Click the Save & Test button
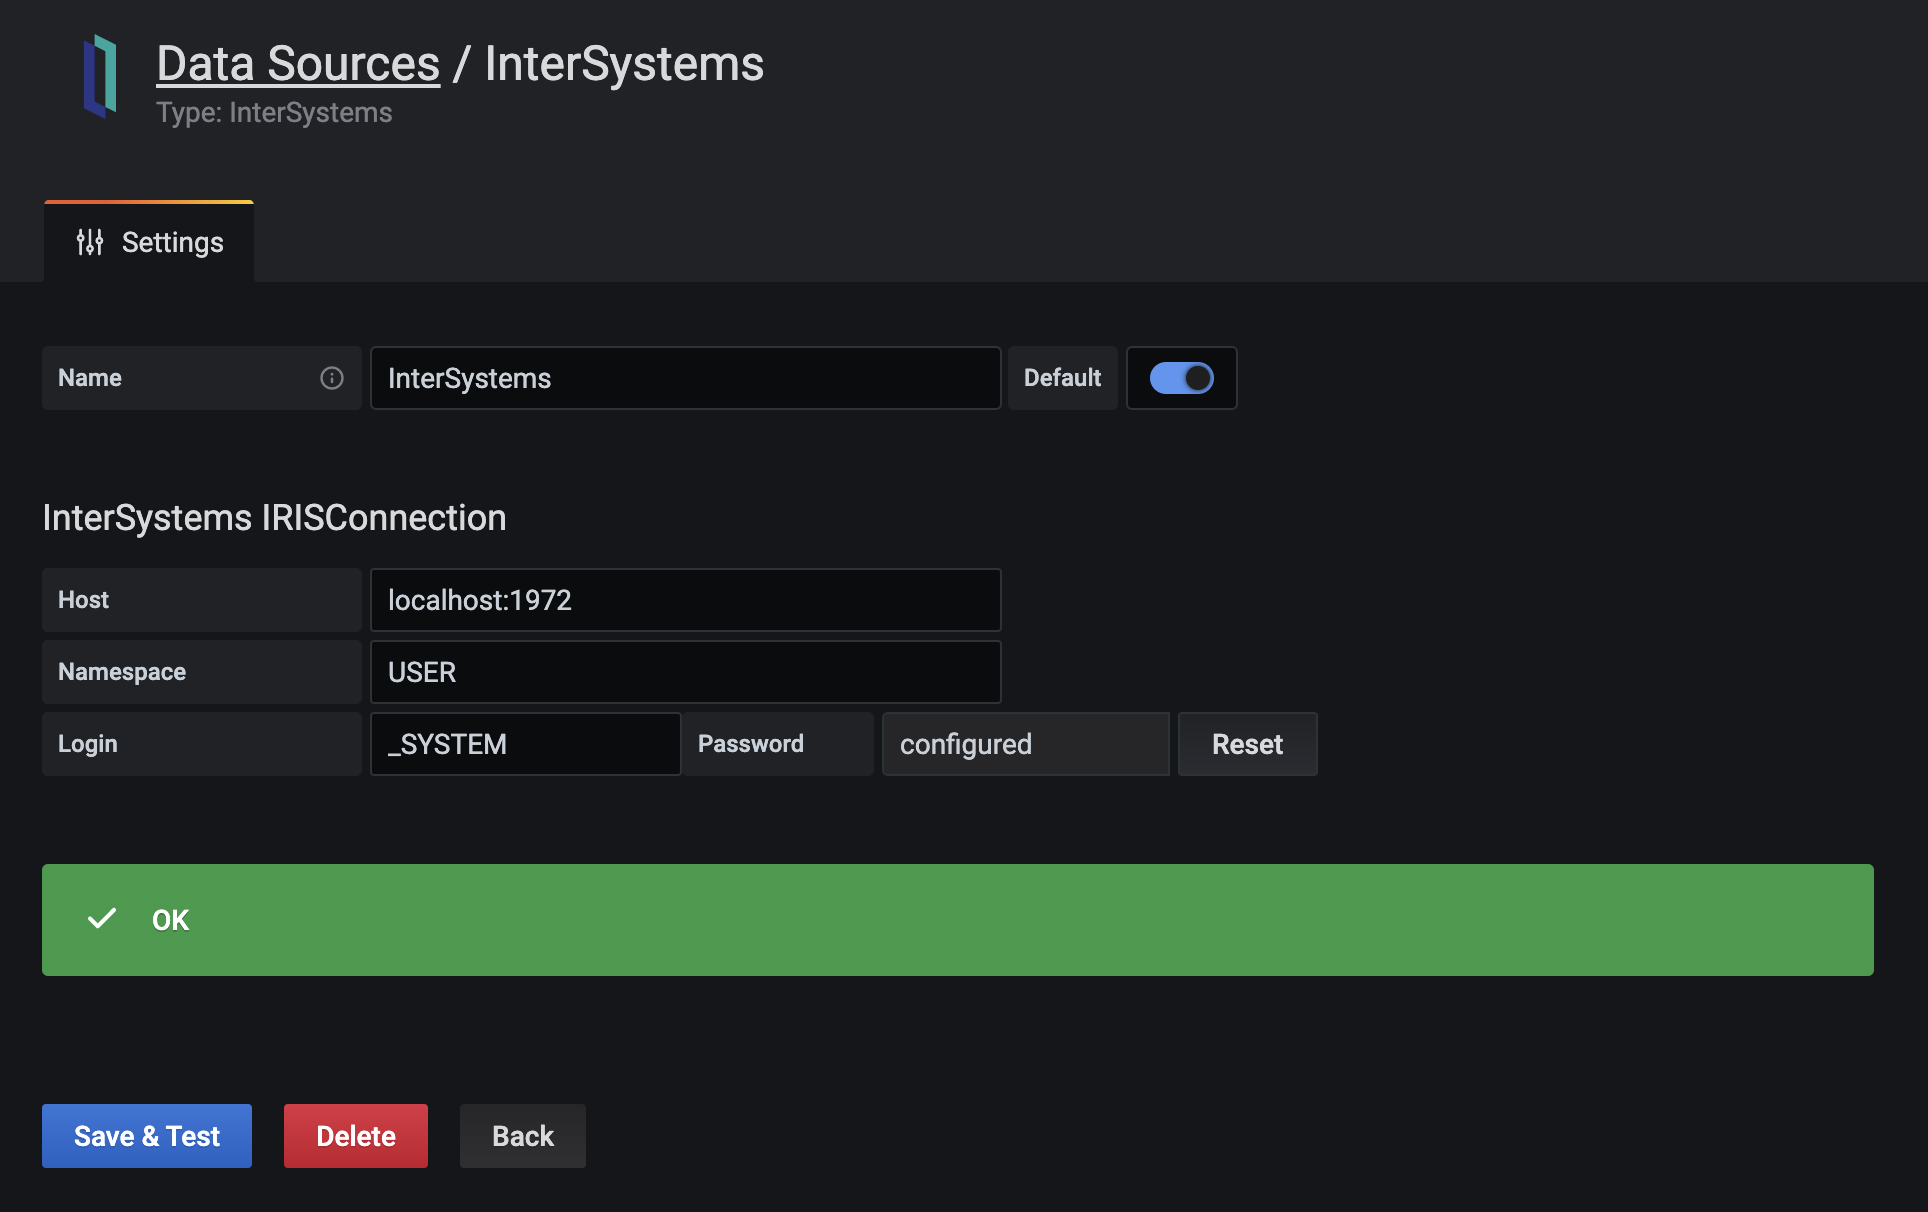Screen dimensions: 1928x1212 pos(147,1136)
